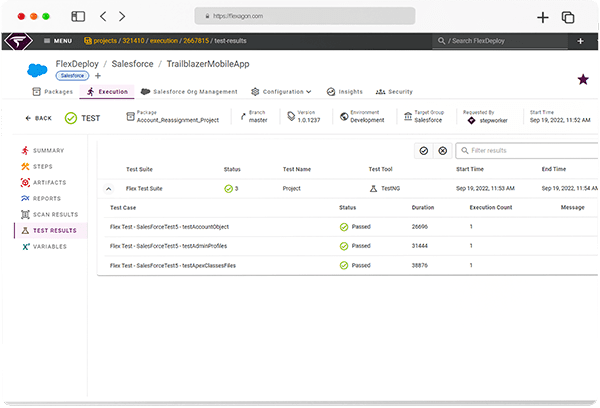Screen dimensions: 600x408
Task: Open the Execution tab
Action: click(x=108, y=92)
